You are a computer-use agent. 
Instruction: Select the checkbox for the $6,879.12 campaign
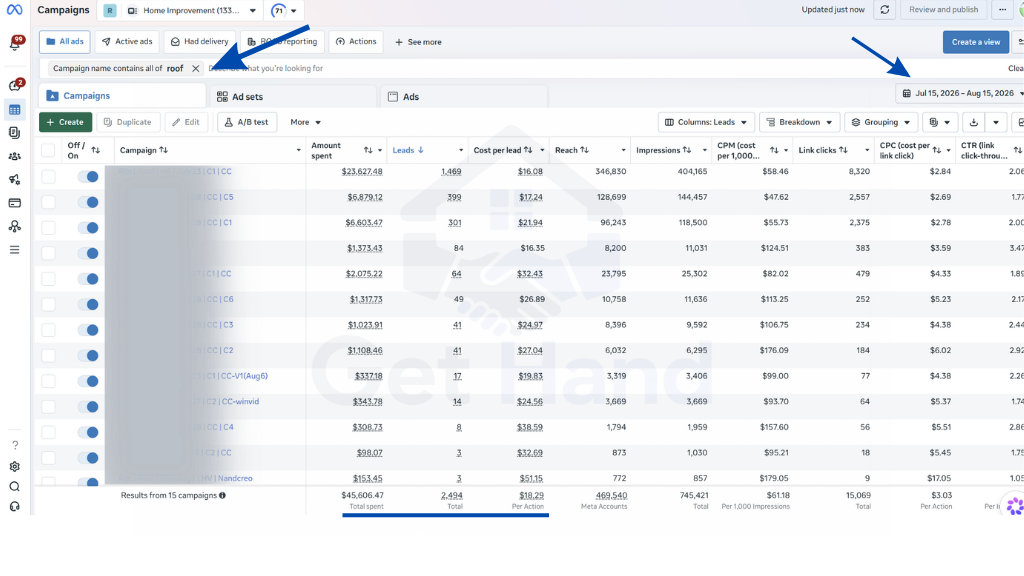48,202
